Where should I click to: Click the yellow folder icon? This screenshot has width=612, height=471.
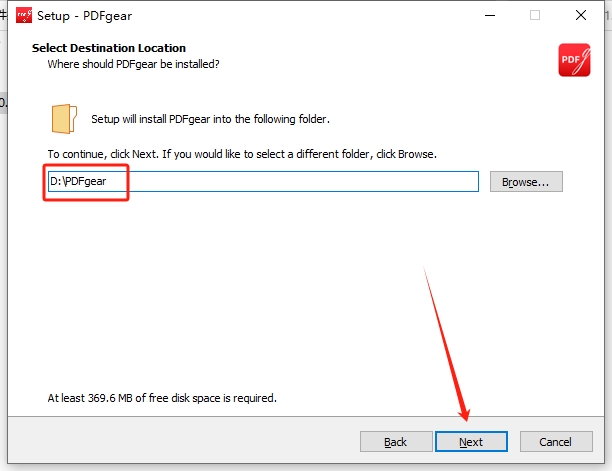pyautogui.click(x=64, y=119)
